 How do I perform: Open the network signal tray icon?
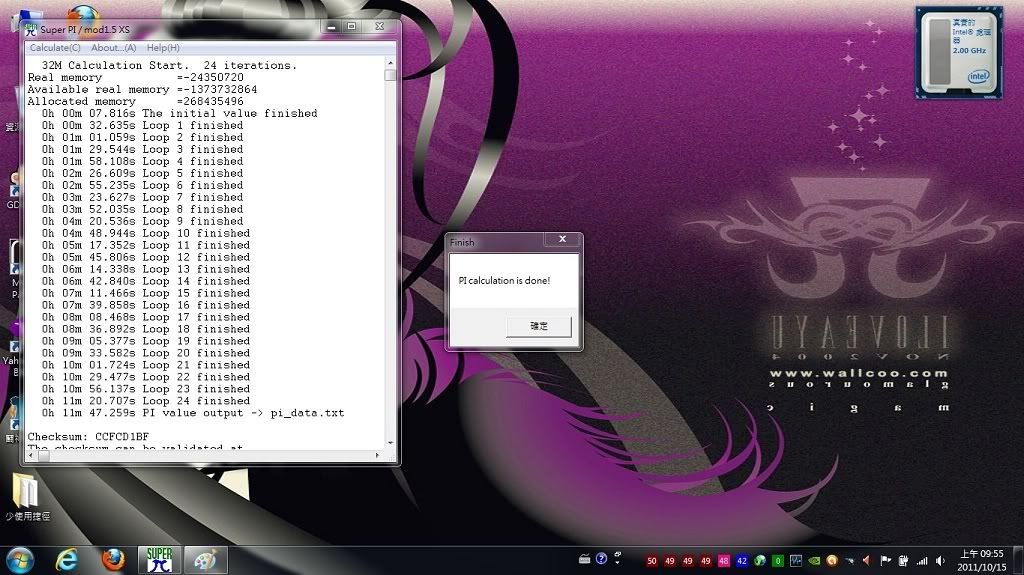click(922, 560)
